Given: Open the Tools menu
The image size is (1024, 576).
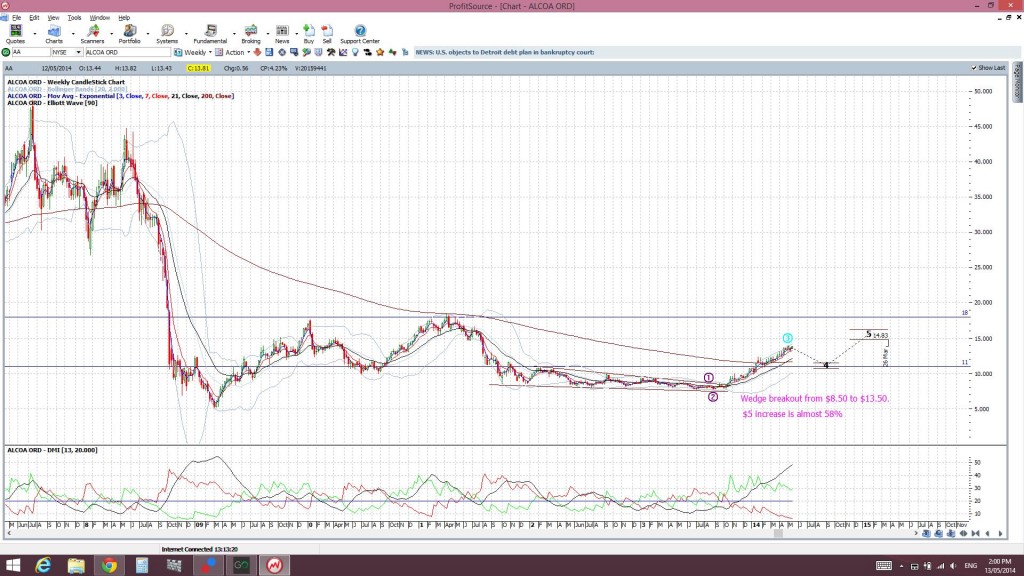Looking at the screenshot, I should 74,18.
